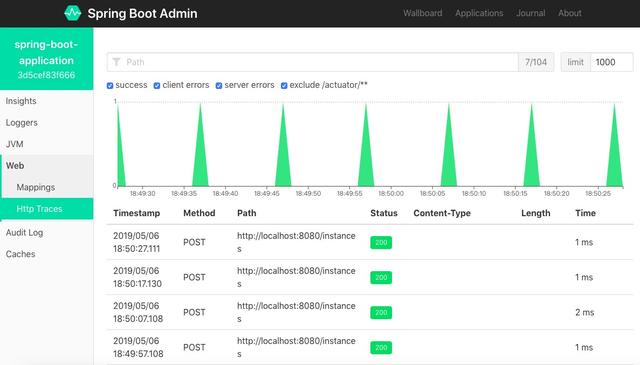This screenshot has height=365, width=640.
Task: Open the Insights sidebar section
Action: (x=47, y=101)
